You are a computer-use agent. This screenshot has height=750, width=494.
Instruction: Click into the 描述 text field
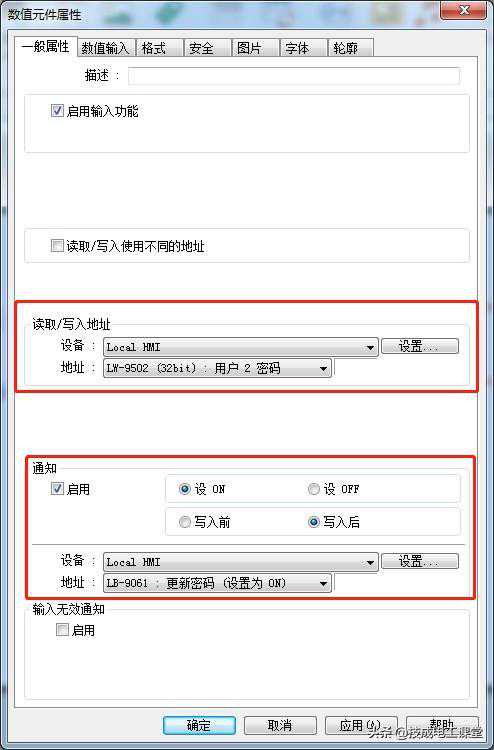click(294, 76)
